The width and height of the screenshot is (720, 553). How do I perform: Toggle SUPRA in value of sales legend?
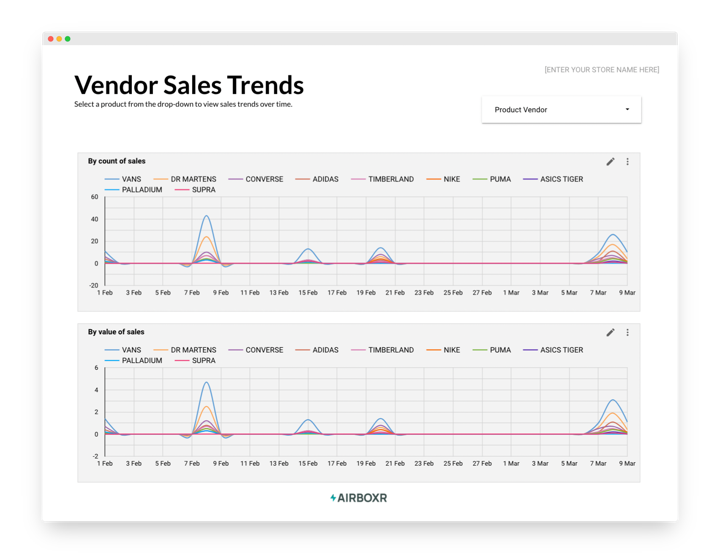(x=195, y=361)
